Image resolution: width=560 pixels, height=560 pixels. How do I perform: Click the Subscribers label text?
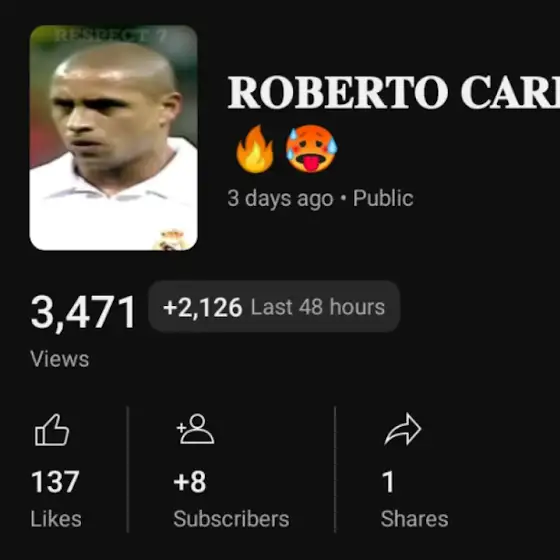coord(231,519)
